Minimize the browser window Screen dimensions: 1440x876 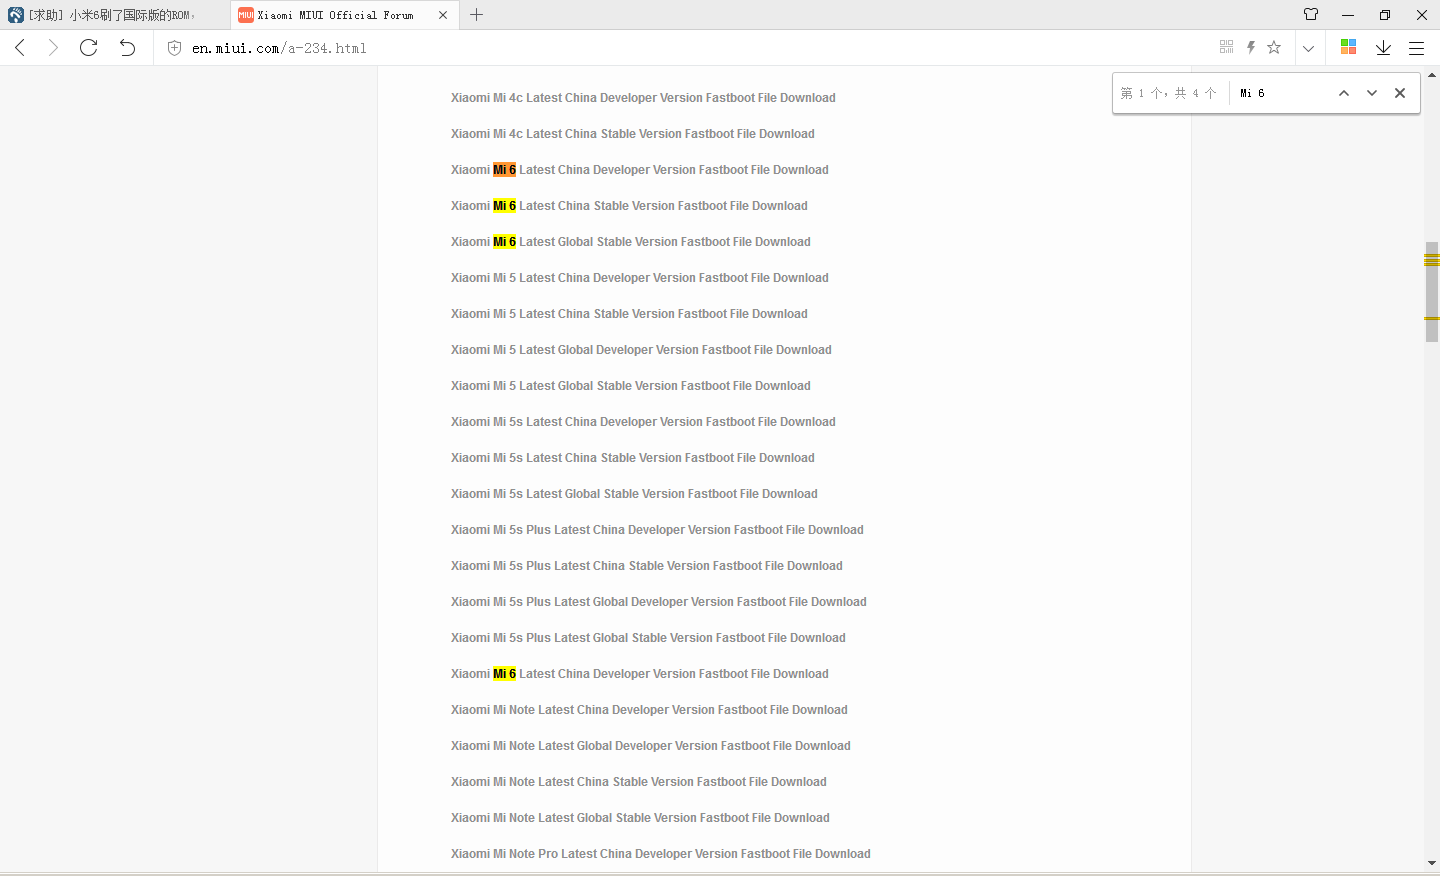(1348, 15)
